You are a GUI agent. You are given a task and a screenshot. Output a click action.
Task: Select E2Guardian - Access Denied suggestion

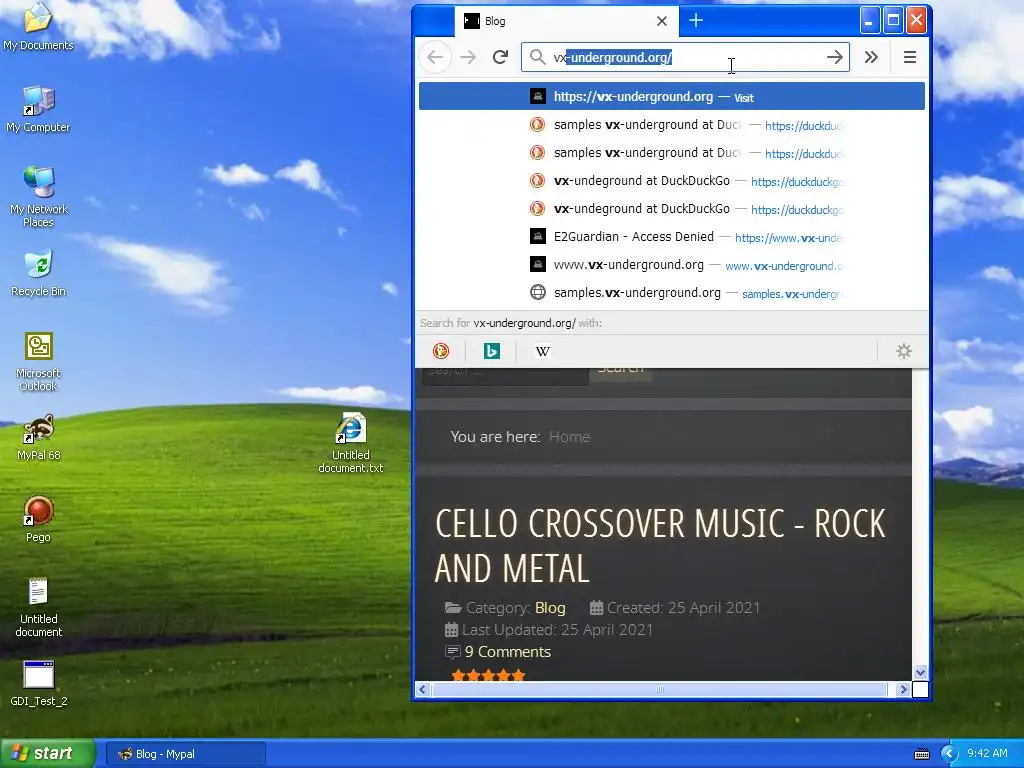click(x=671, y=237)
